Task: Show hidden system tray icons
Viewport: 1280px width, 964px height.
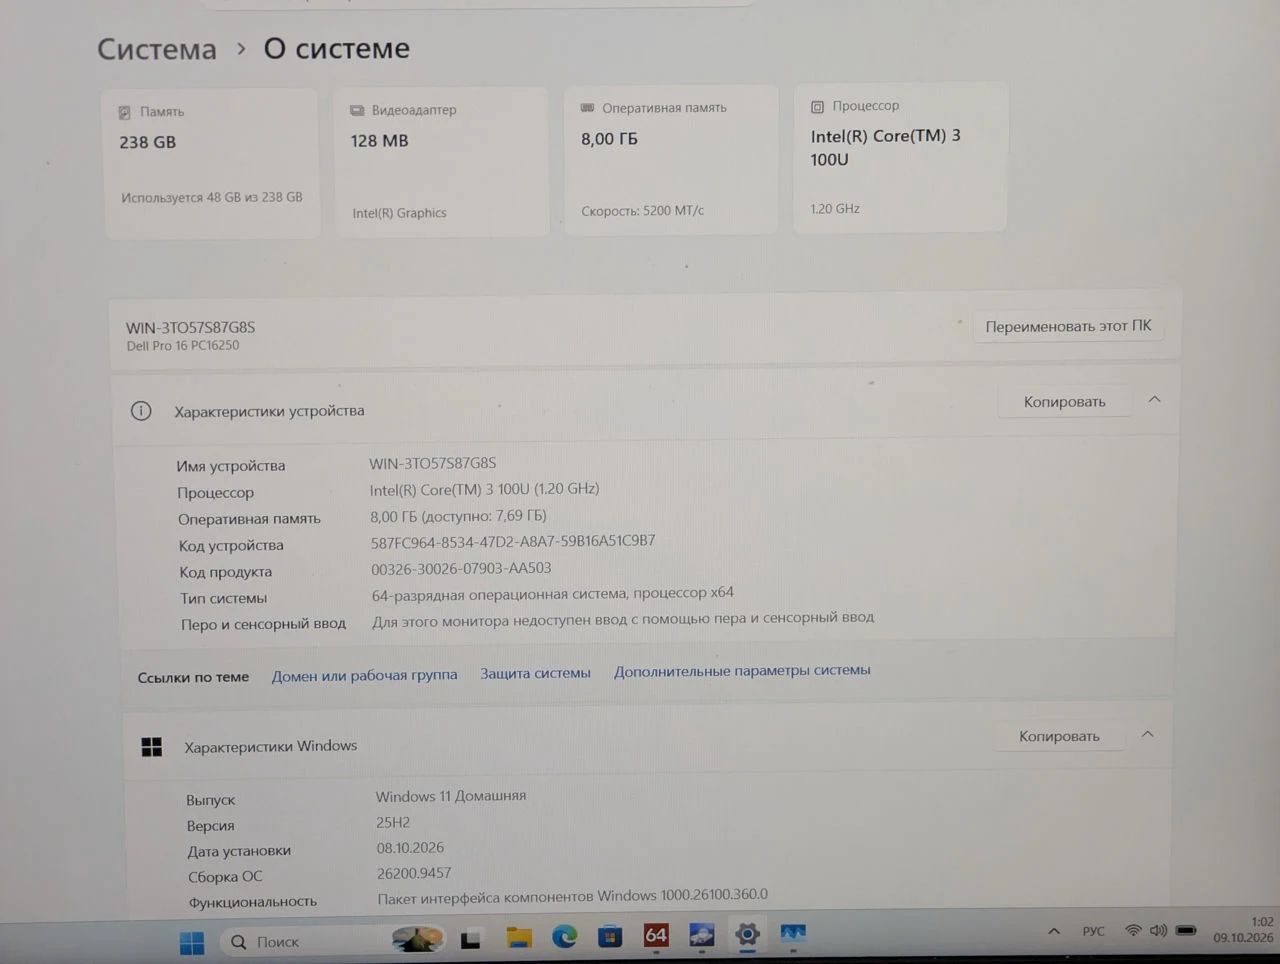Action: [x=1054, y=931]
